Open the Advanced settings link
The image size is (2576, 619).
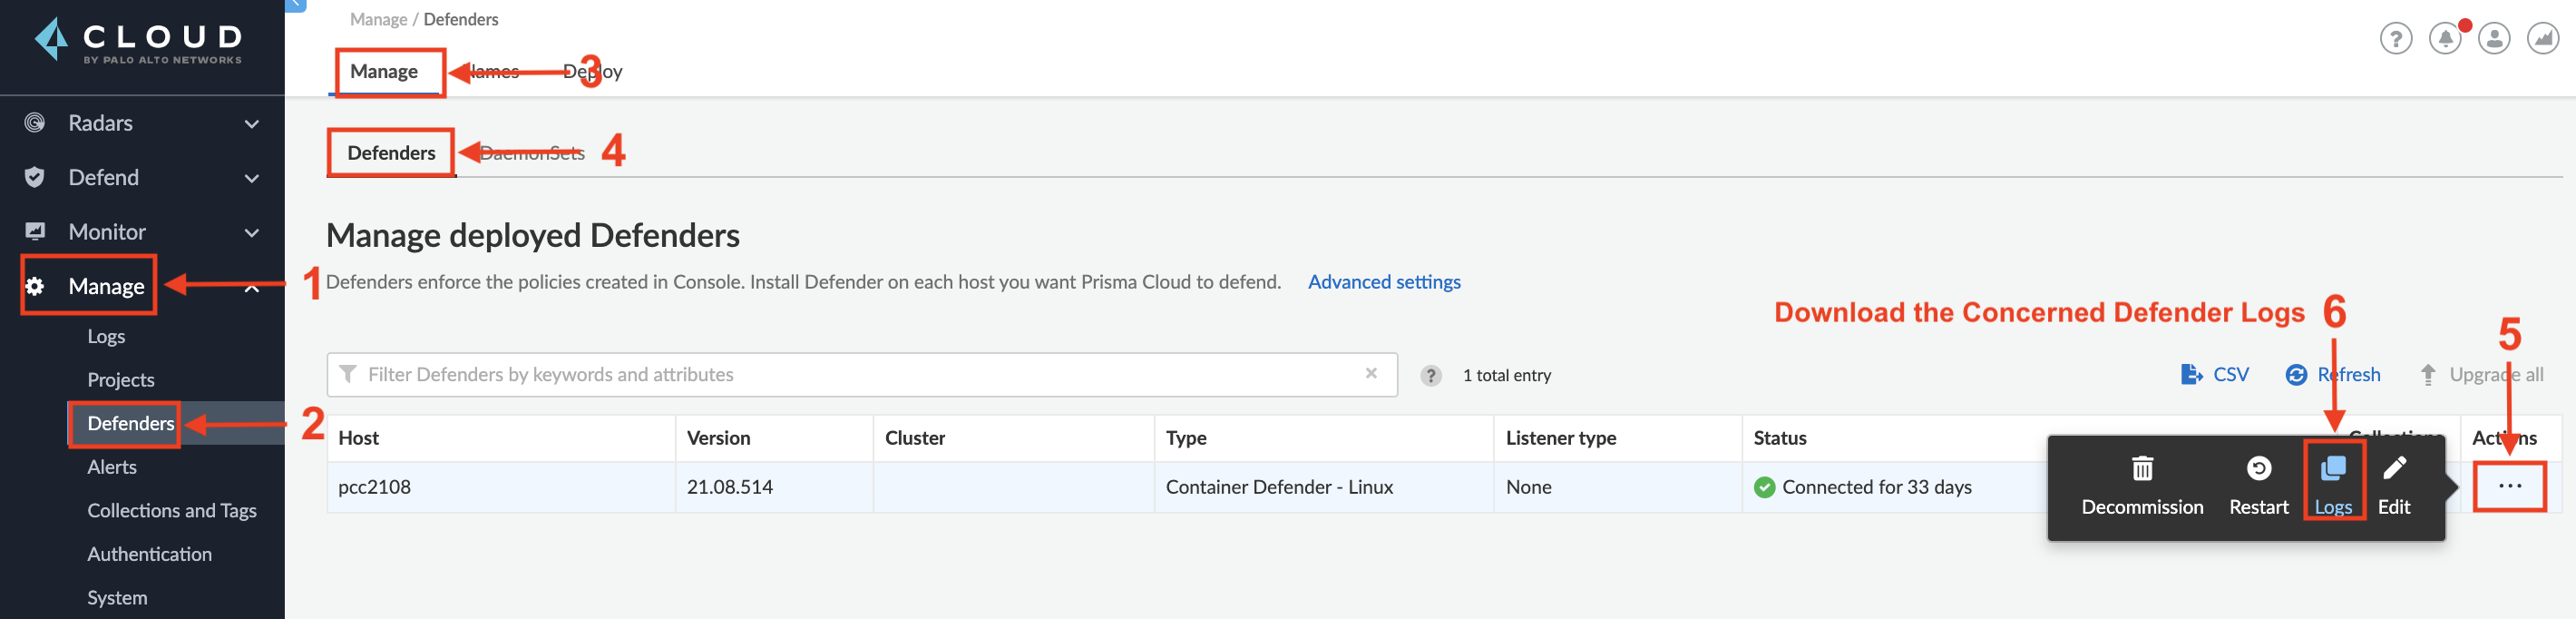1384,282
